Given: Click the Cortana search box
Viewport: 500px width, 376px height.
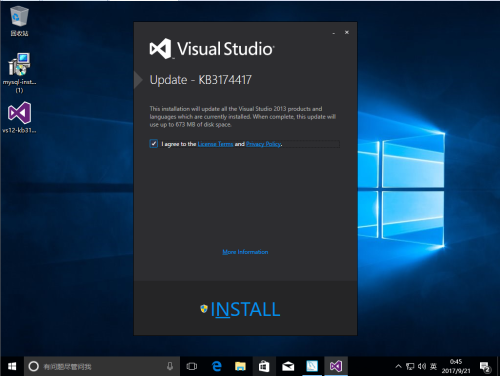Looking at the screenshot, I should [x=102, y=366].
